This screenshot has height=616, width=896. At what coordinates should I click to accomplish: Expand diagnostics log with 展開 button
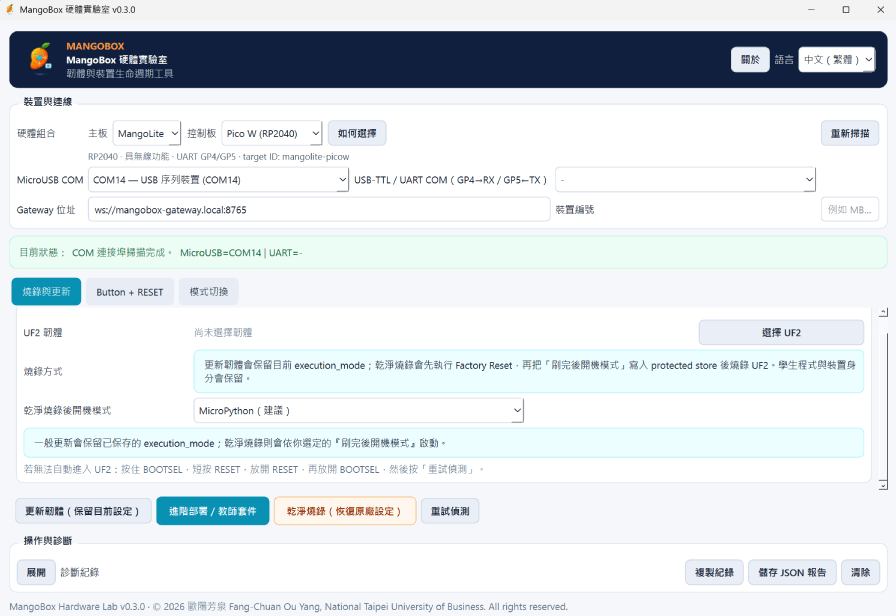click(x=36, y=572)
